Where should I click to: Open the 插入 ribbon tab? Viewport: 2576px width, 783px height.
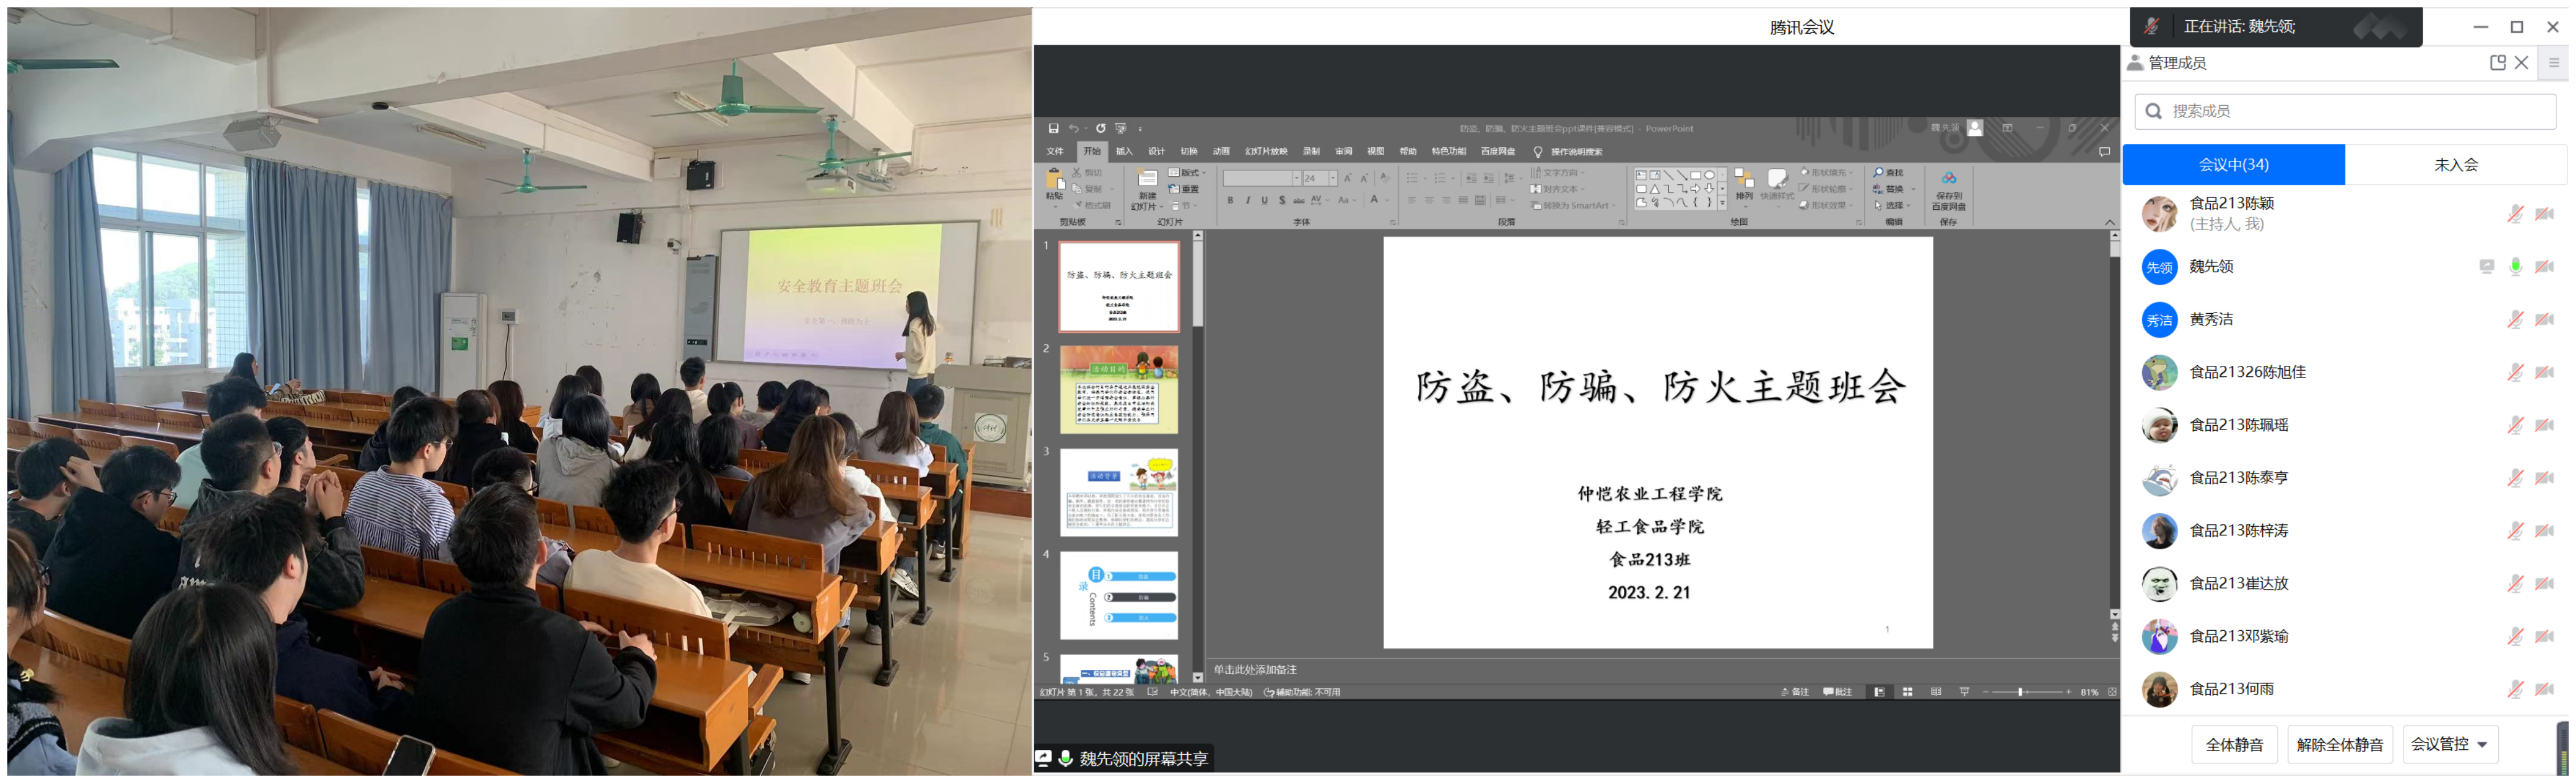pos(1124,151)
